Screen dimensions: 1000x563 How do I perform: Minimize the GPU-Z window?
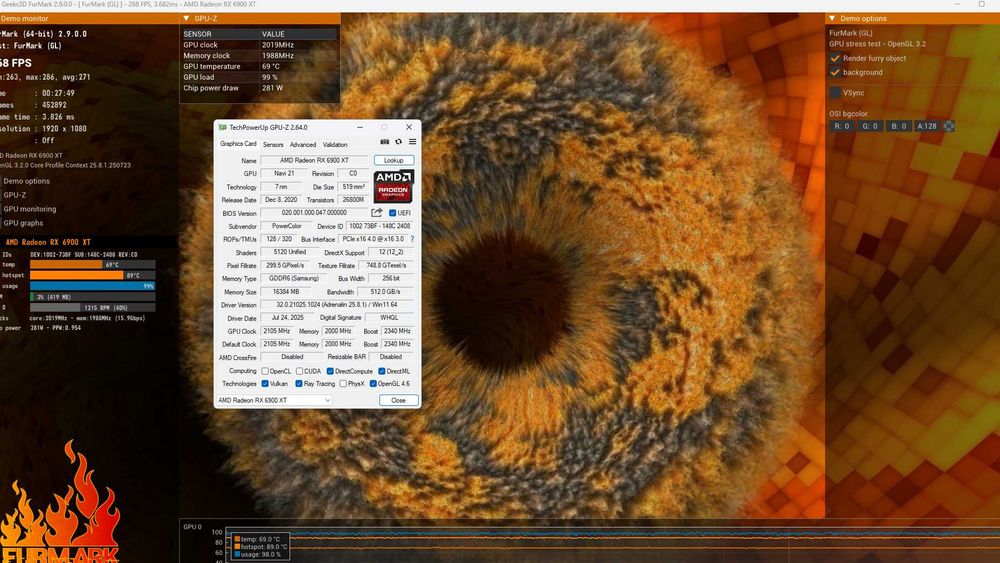click(x=360, y=127)
